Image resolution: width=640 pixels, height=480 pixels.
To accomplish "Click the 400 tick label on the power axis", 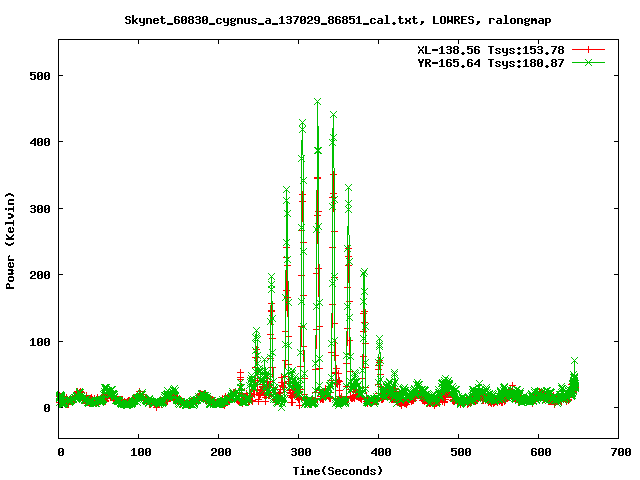I will click(x=40, y=142).
